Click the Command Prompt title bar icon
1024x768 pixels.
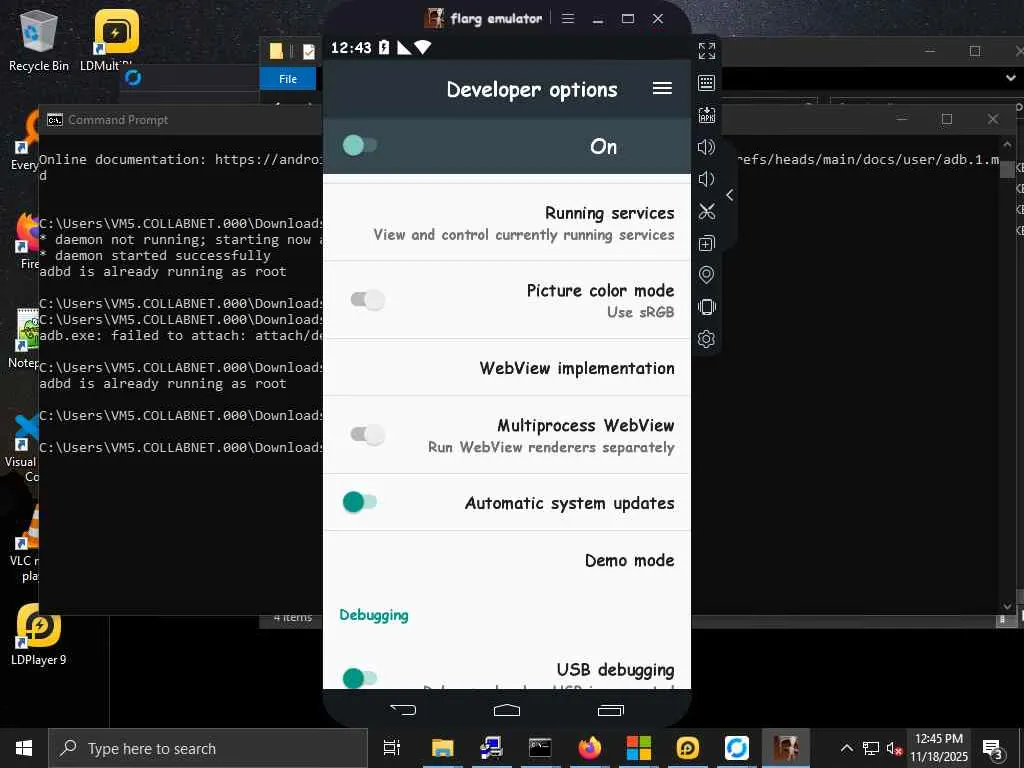[55, 120]
